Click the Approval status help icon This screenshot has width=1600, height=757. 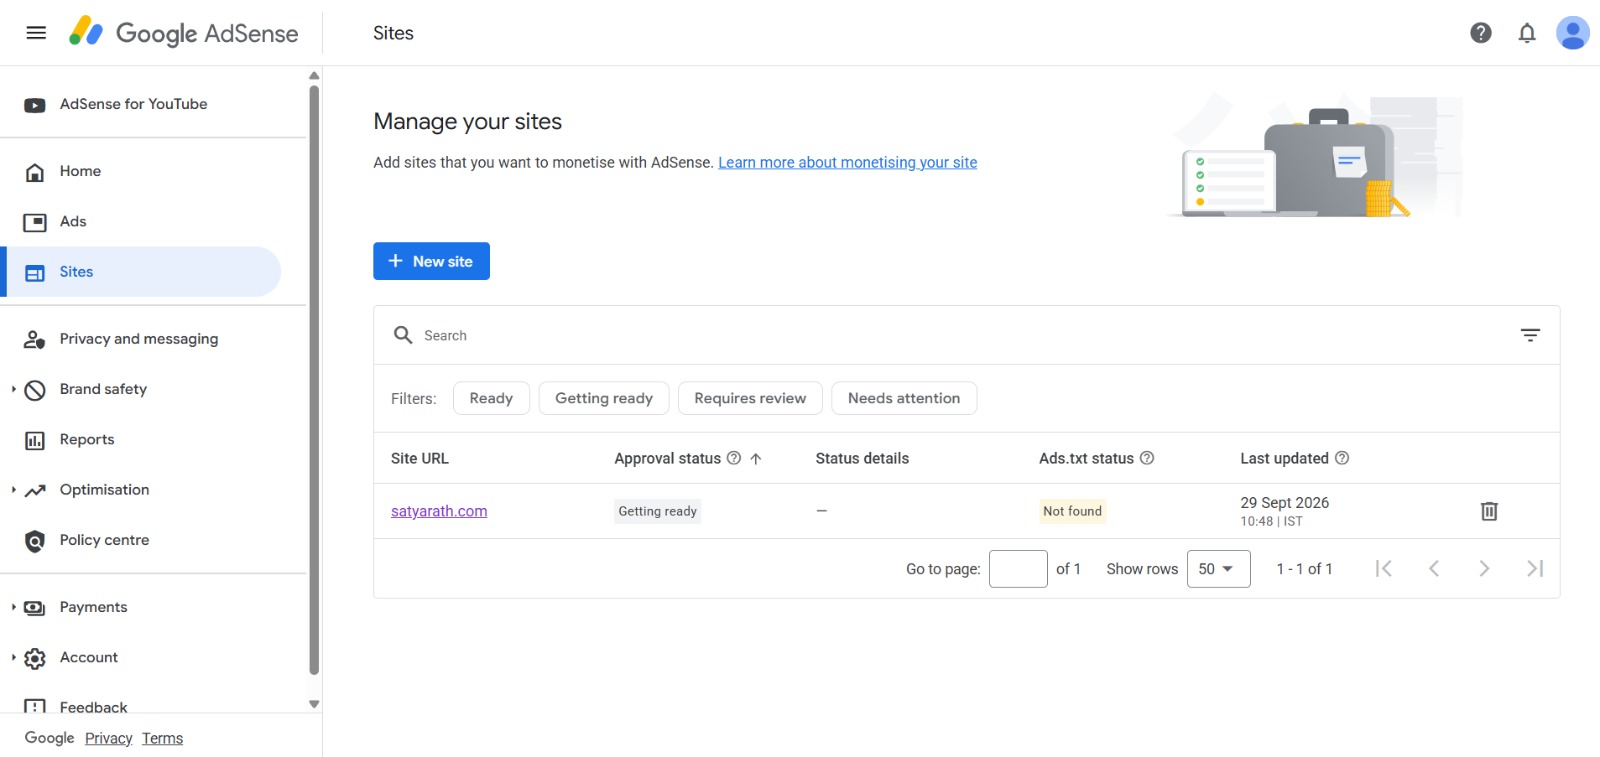point(734,458)
